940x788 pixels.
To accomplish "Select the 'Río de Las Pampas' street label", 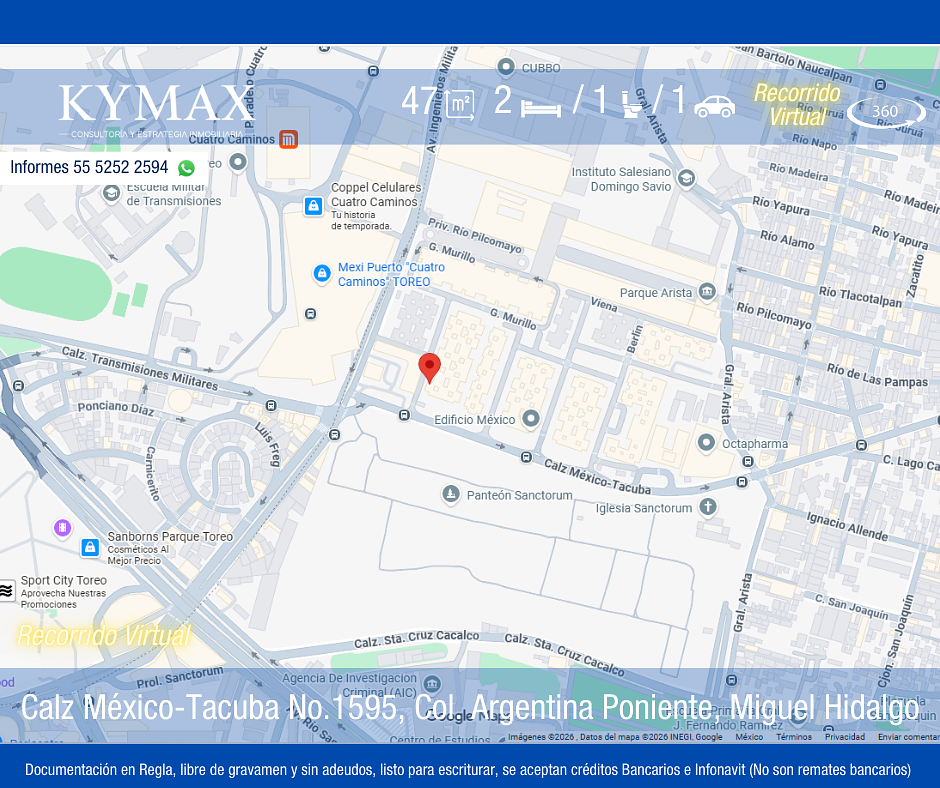I will coord(877,375).
